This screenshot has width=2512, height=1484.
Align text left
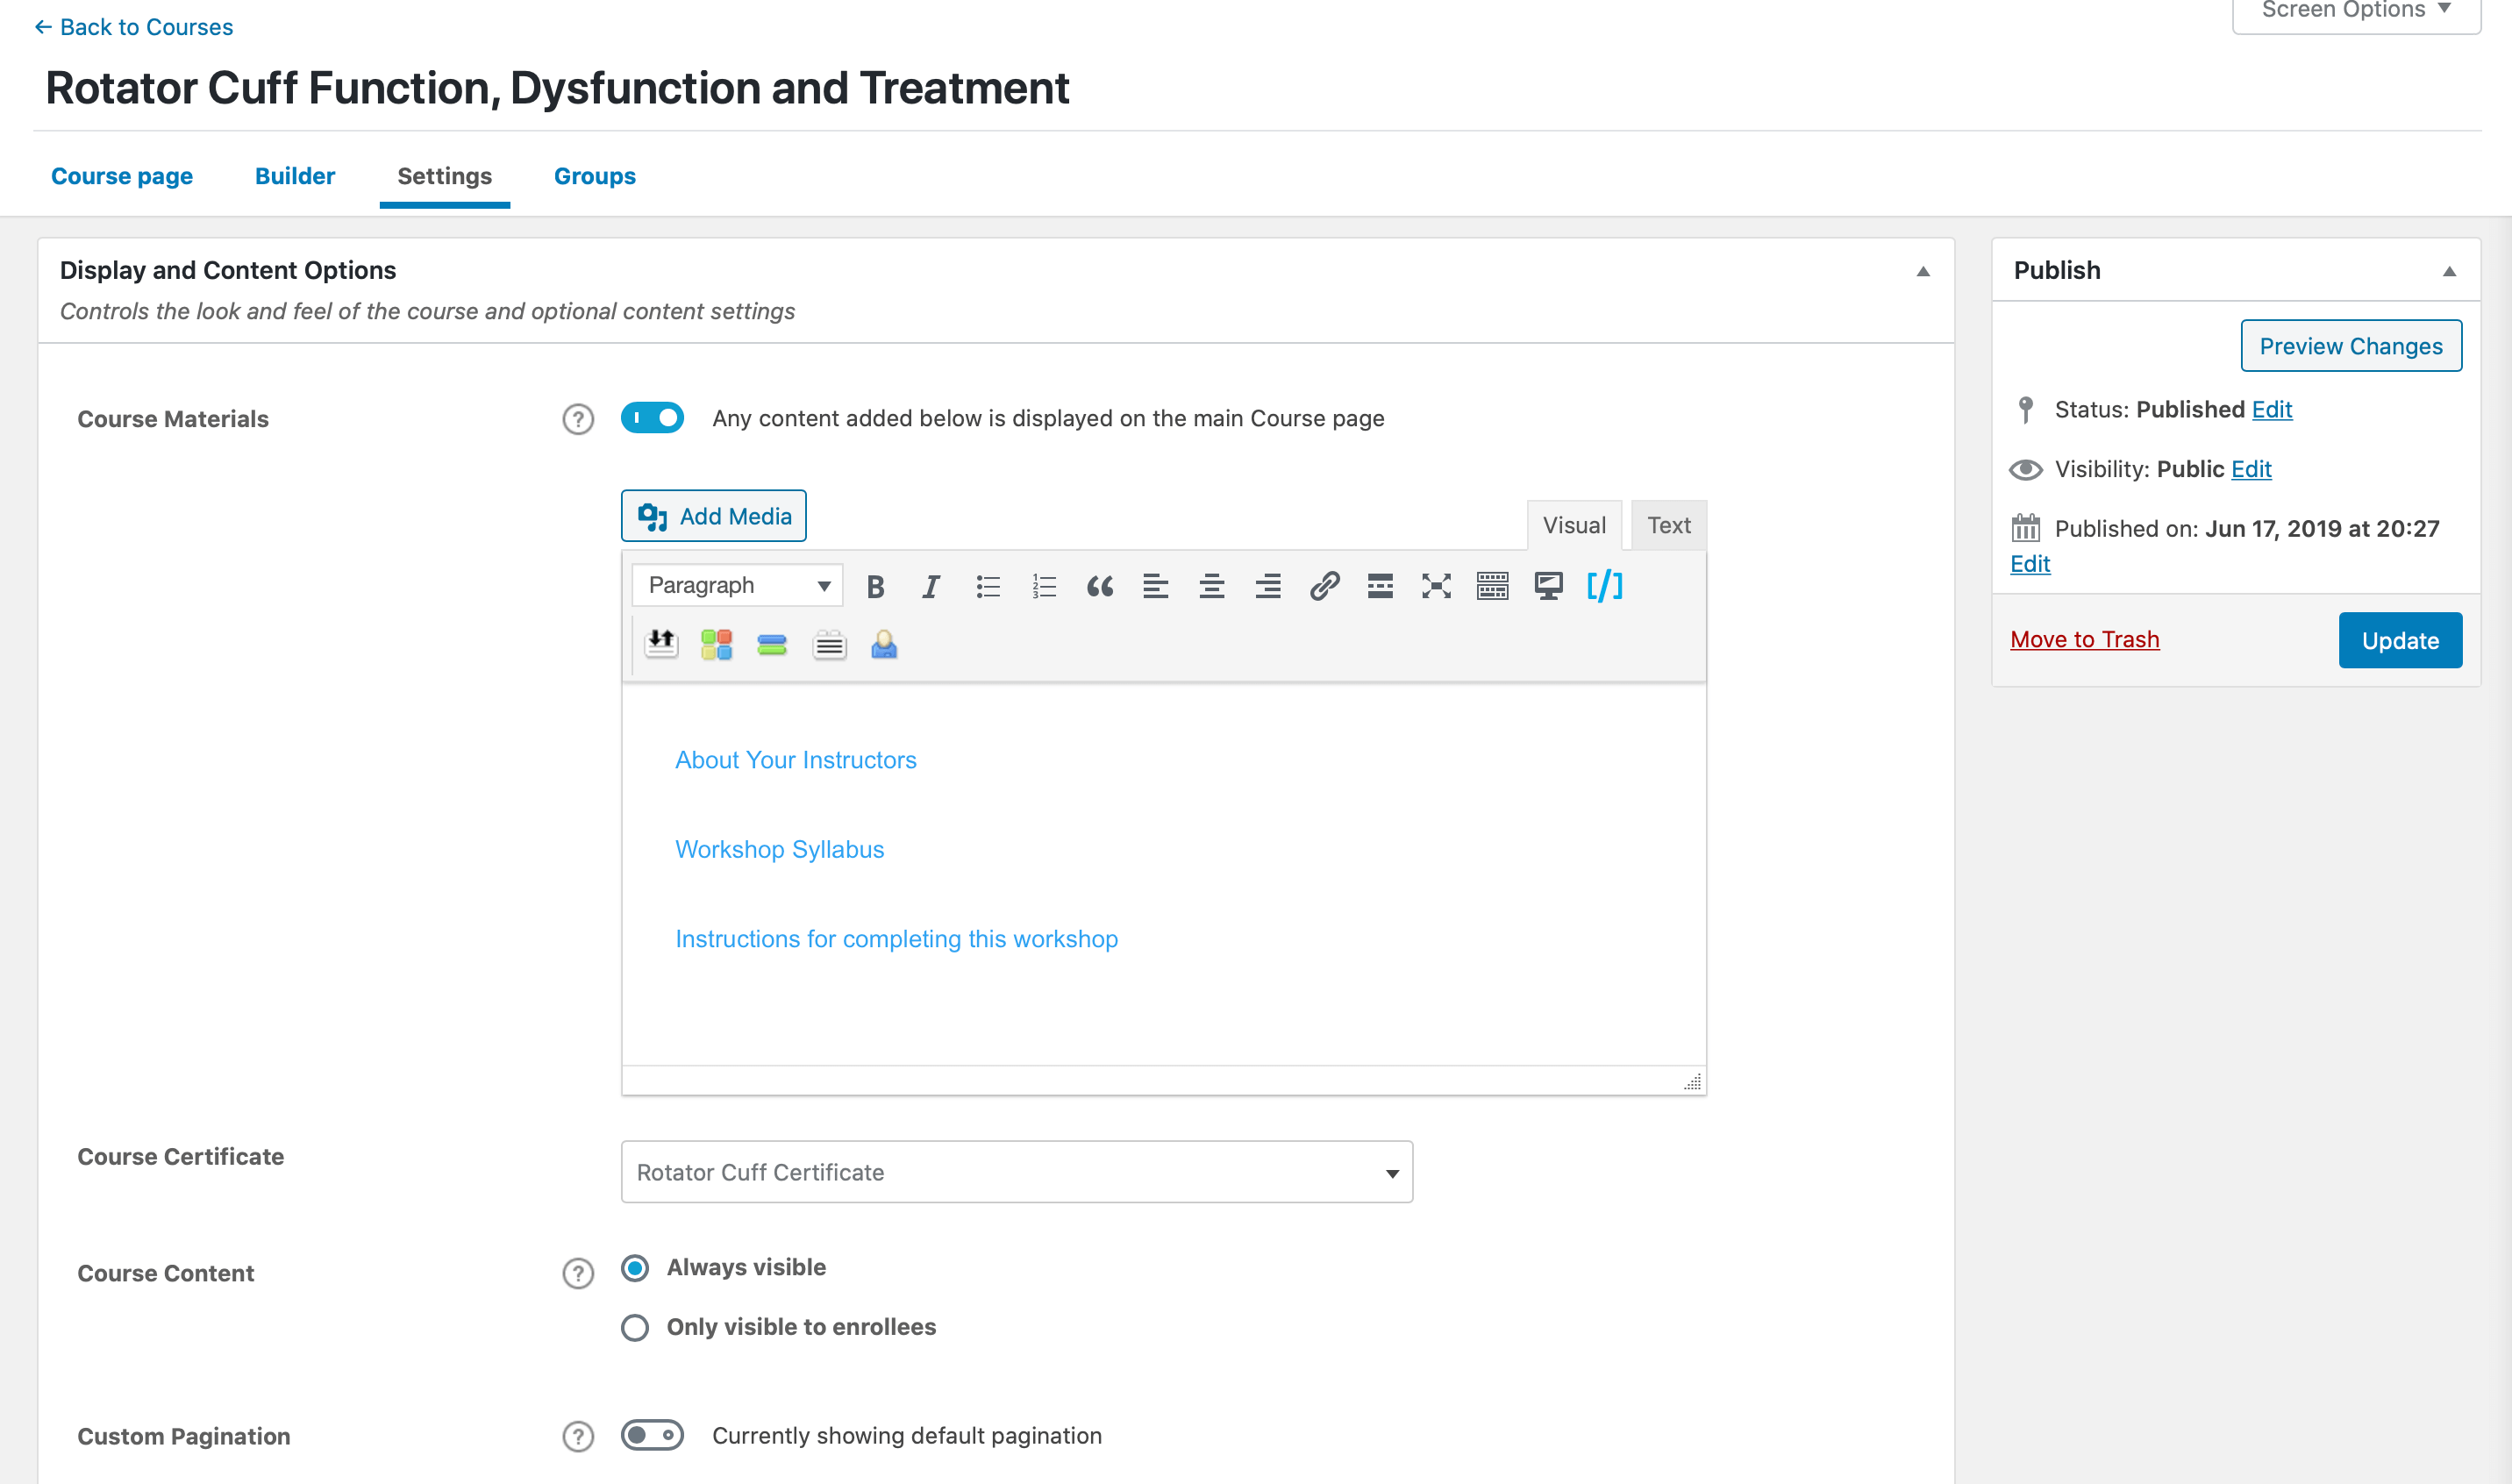1156,586
